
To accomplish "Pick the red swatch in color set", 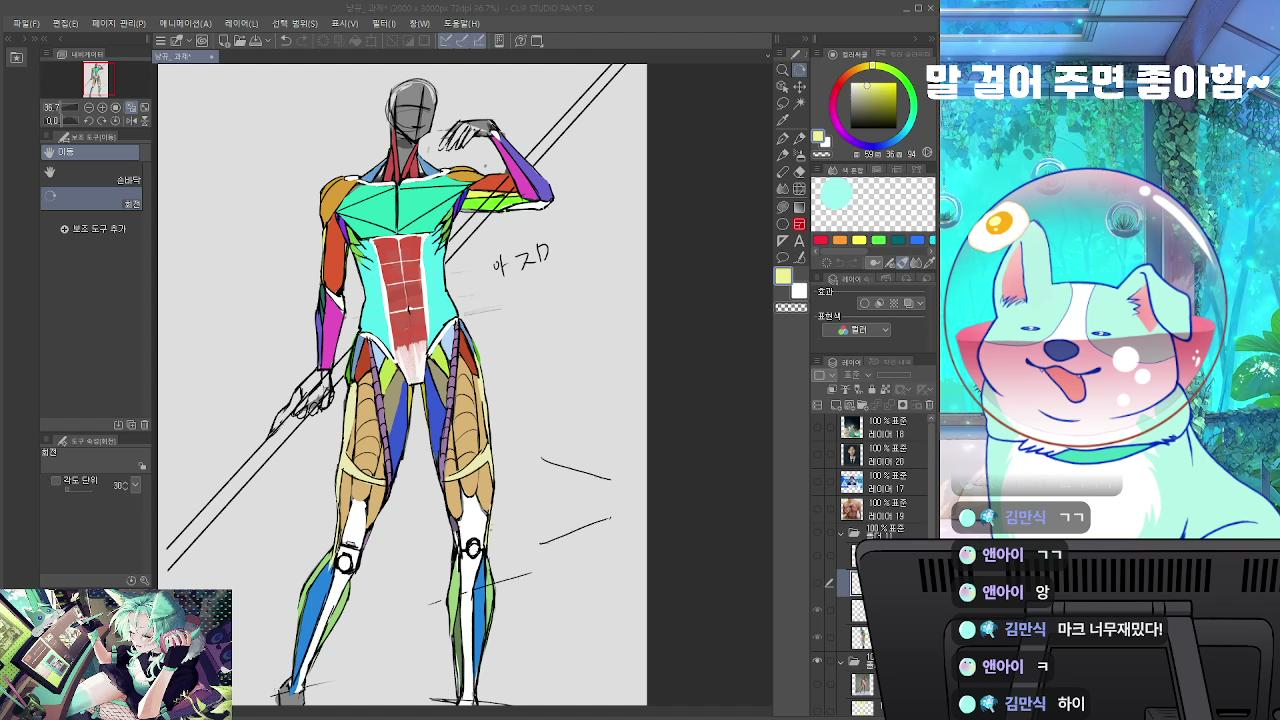I will point(821,240).
